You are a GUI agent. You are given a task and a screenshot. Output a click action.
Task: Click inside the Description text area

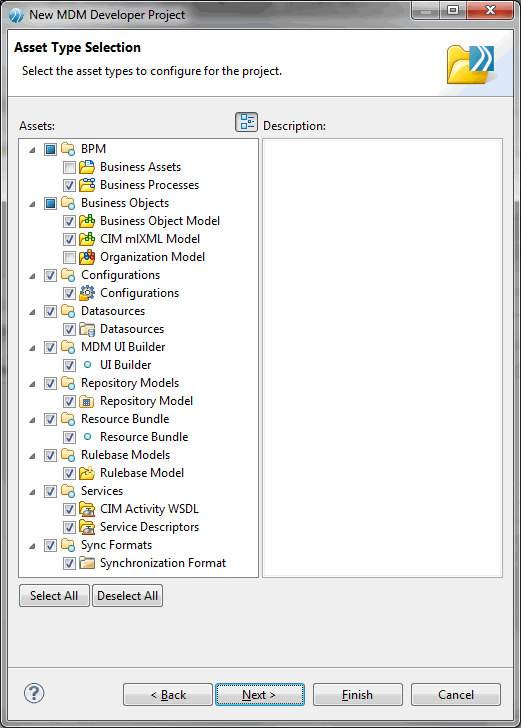click(x=382, y=358)
